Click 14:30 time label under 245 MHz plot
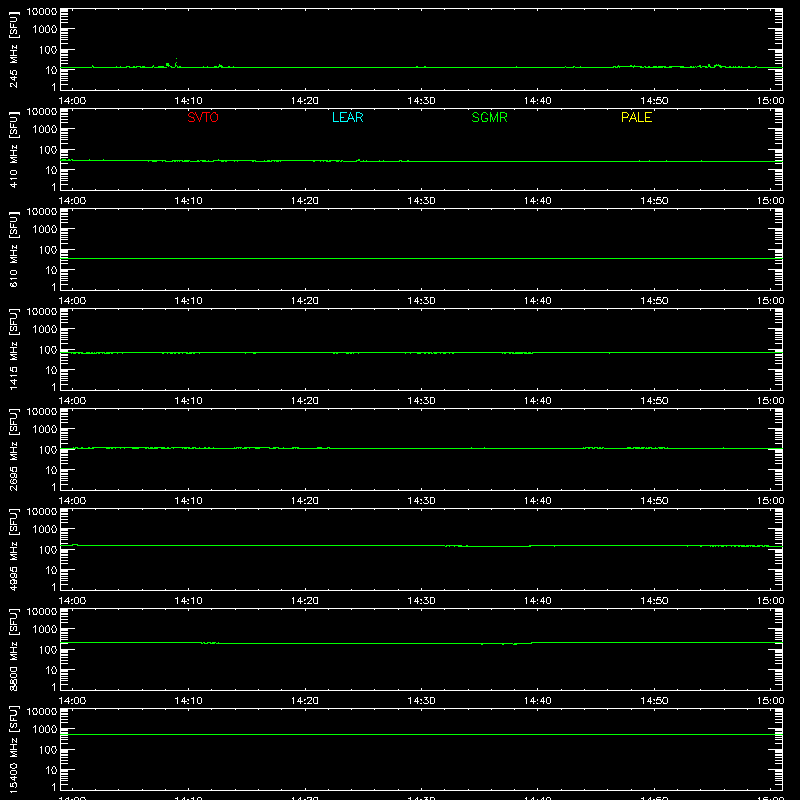Viewport: 800px width, 800px height. [x=421, y=101]
